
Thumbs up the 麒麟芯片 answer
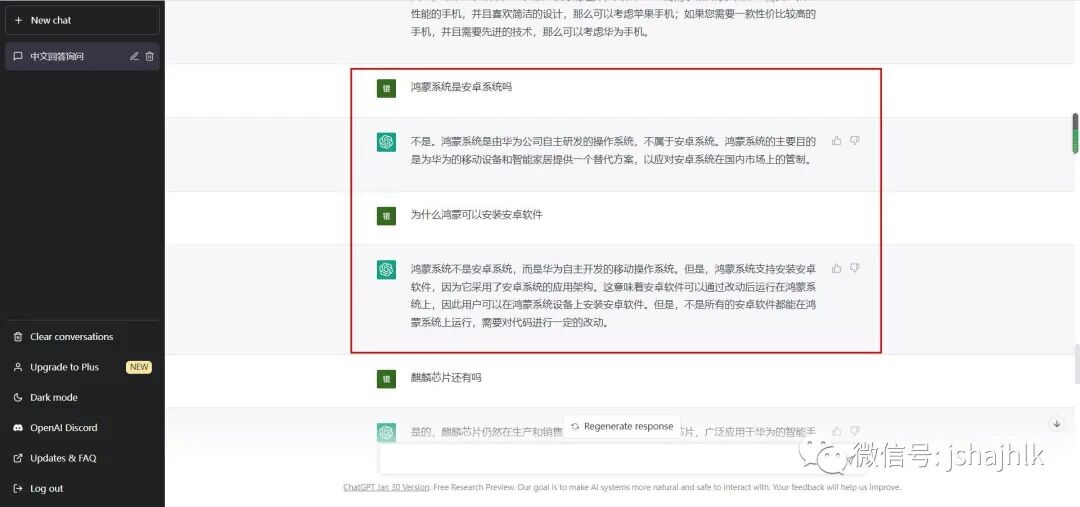(x=837, y=431)
